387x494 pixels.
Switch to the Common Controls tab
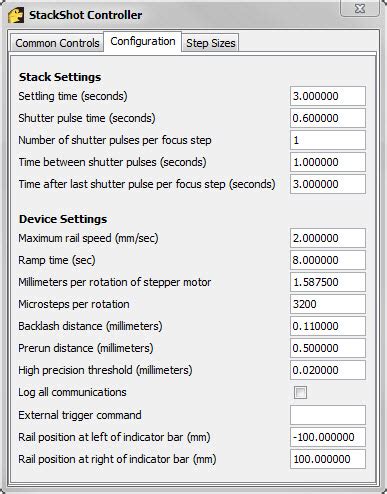point(57,43)
